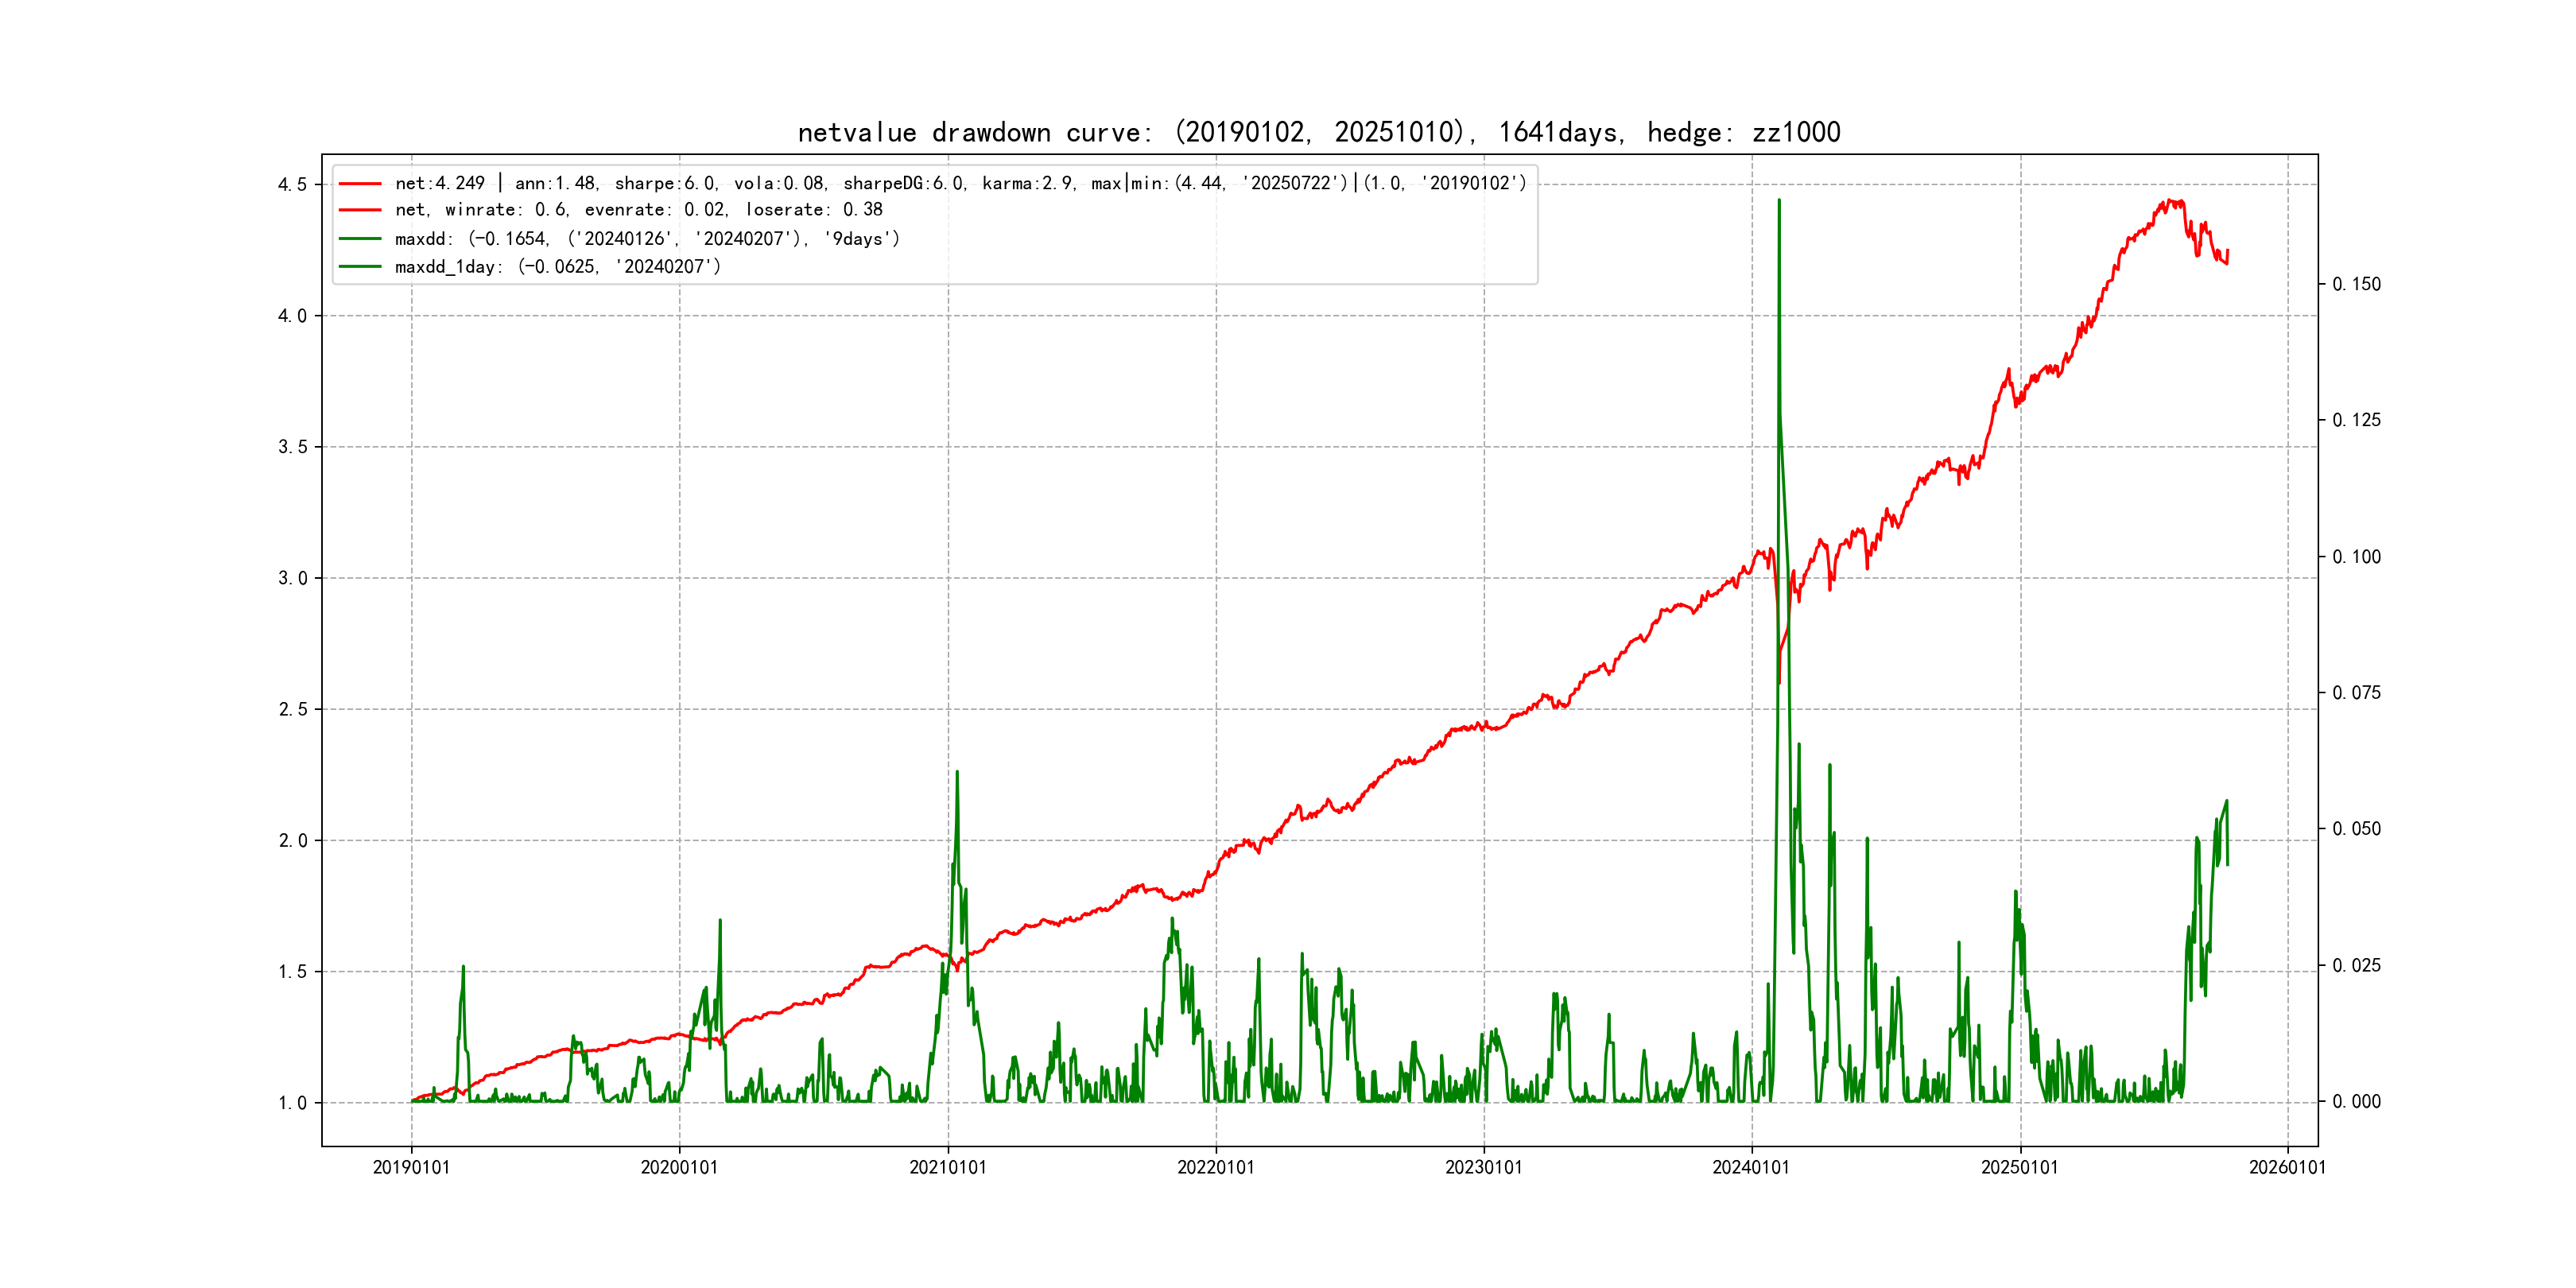Click the tallest green drawdown spike's peak
Screen dimensions: 2576x1288
pyautogui.click(x=1779, y=201)
